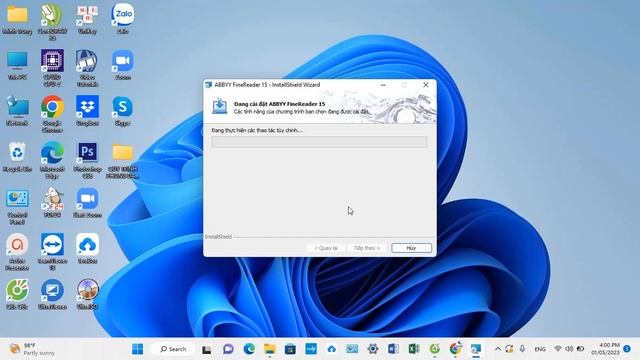Open the UltraViewer desktop shortcut

[x=52, y=294]
